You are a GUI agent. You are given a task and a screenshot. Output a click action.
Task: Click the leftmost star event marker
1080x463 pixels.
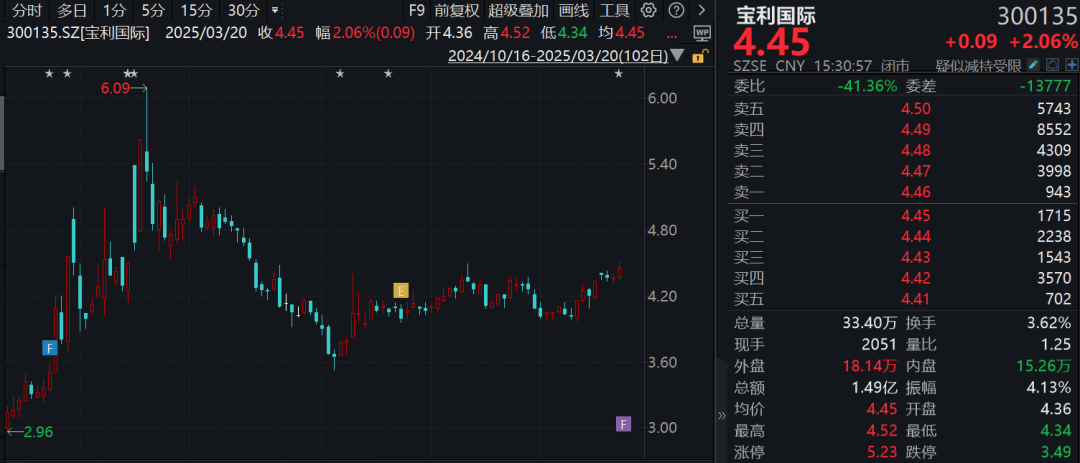[49, 74]
